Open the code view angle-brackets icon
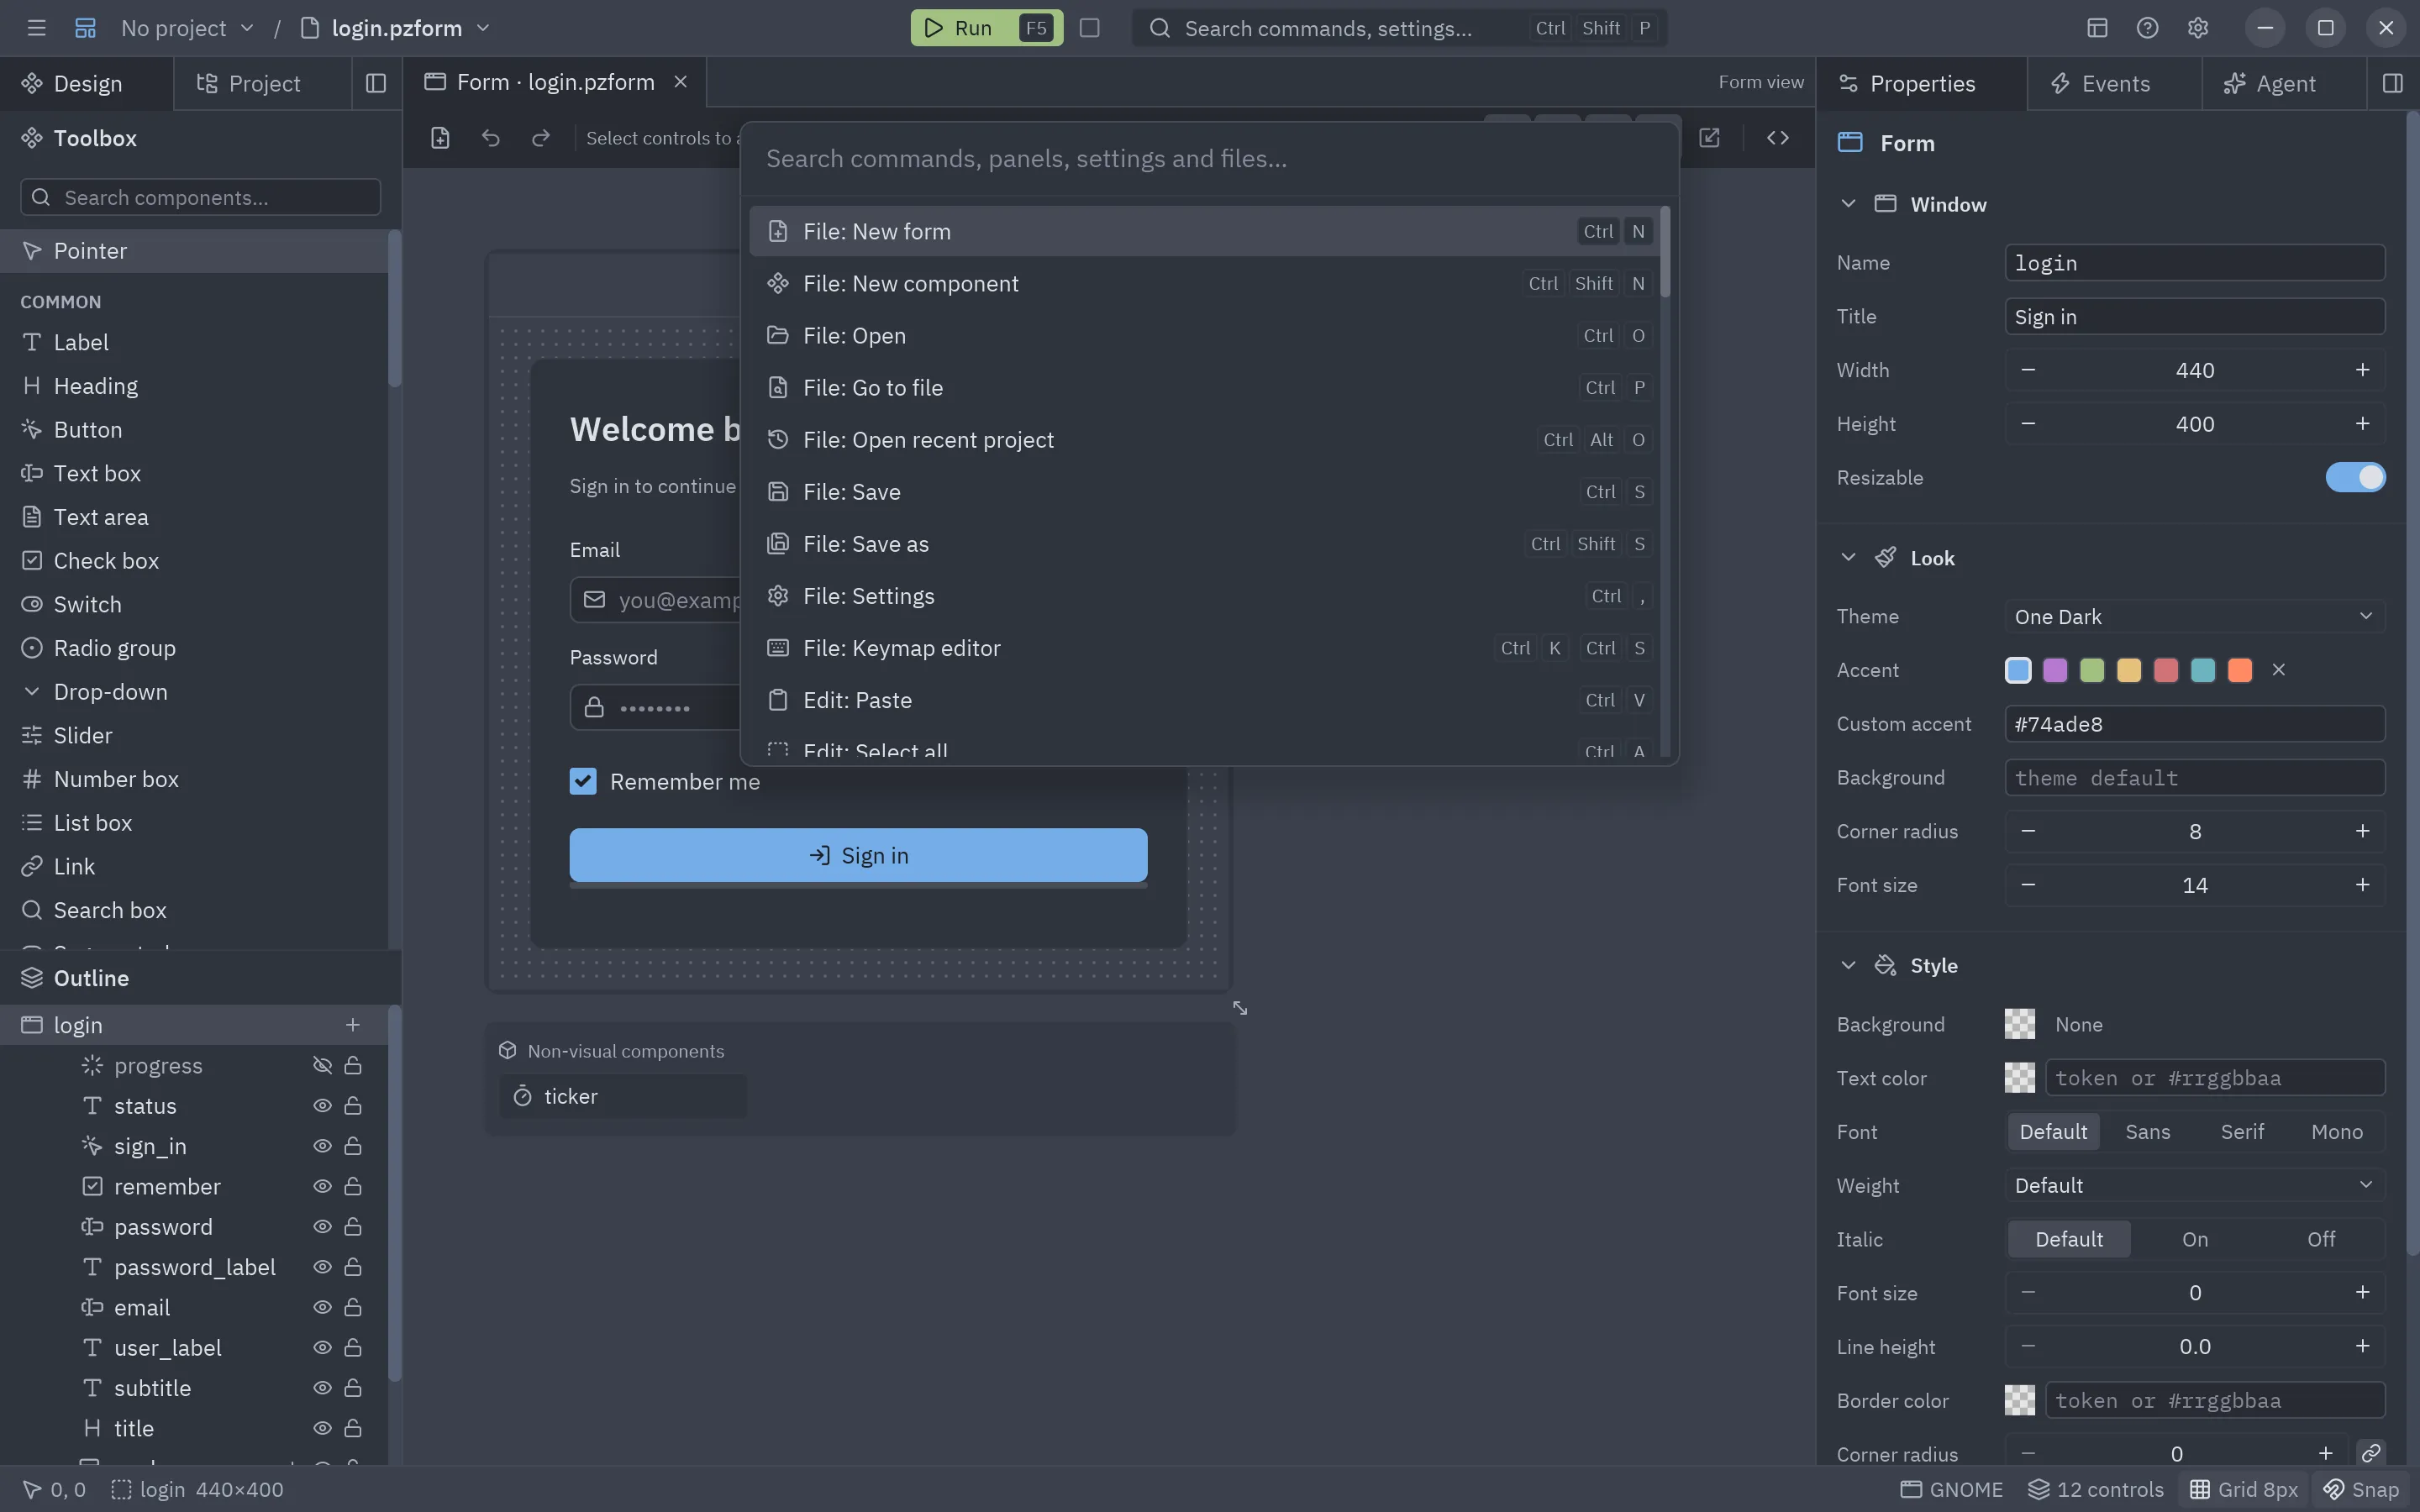The width and height of the screenshot is (2420, 1512). pos(1777,138)
